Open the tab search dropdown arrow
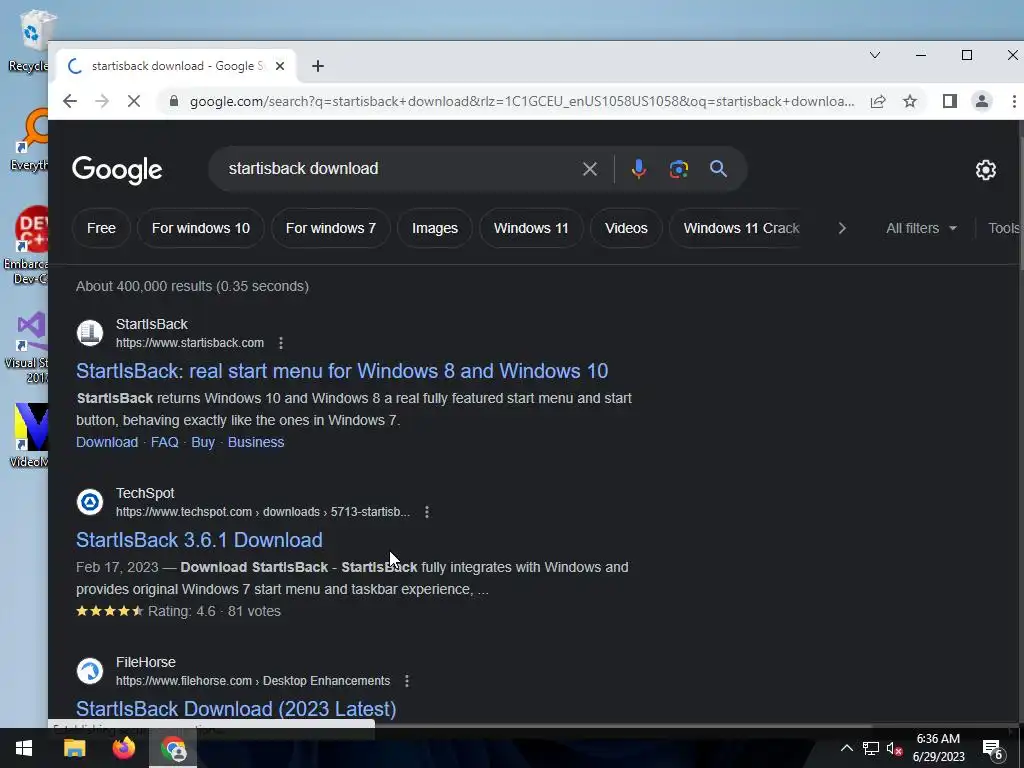The width and height of the screenshot is (1024, 768). (x=875, y=55)
